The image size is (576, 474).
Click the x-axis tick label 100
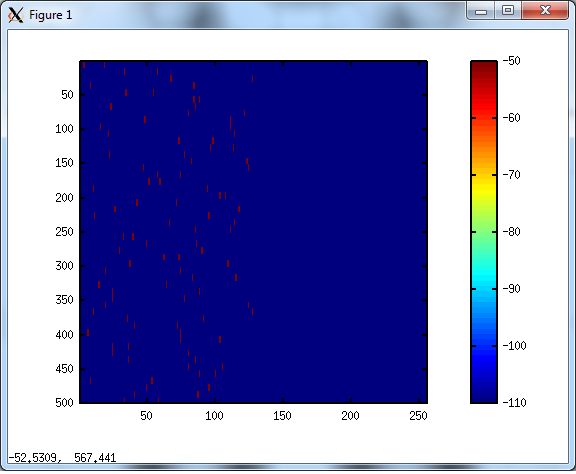(x=214, y=416)
